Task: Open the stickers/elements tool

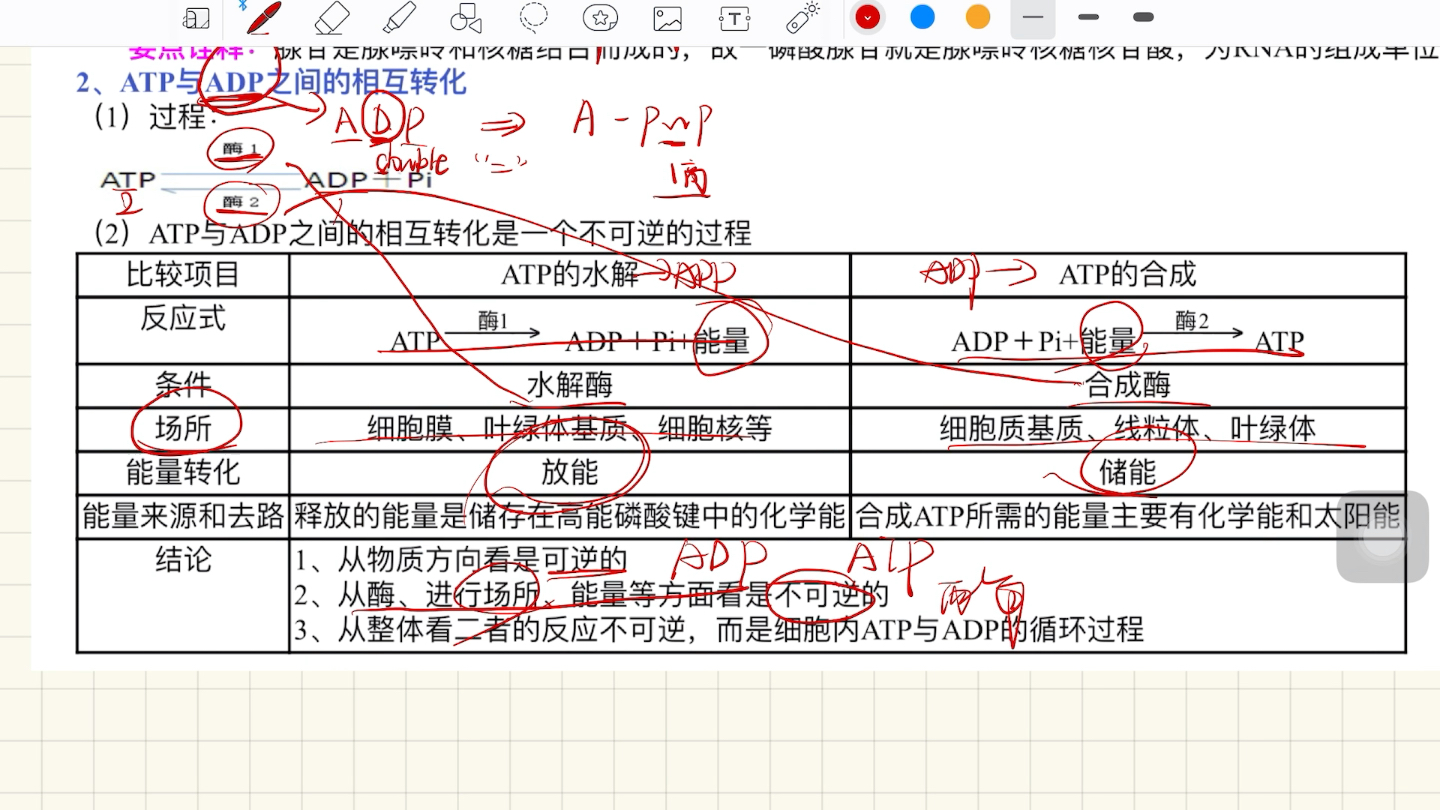Action: point(600,18)
